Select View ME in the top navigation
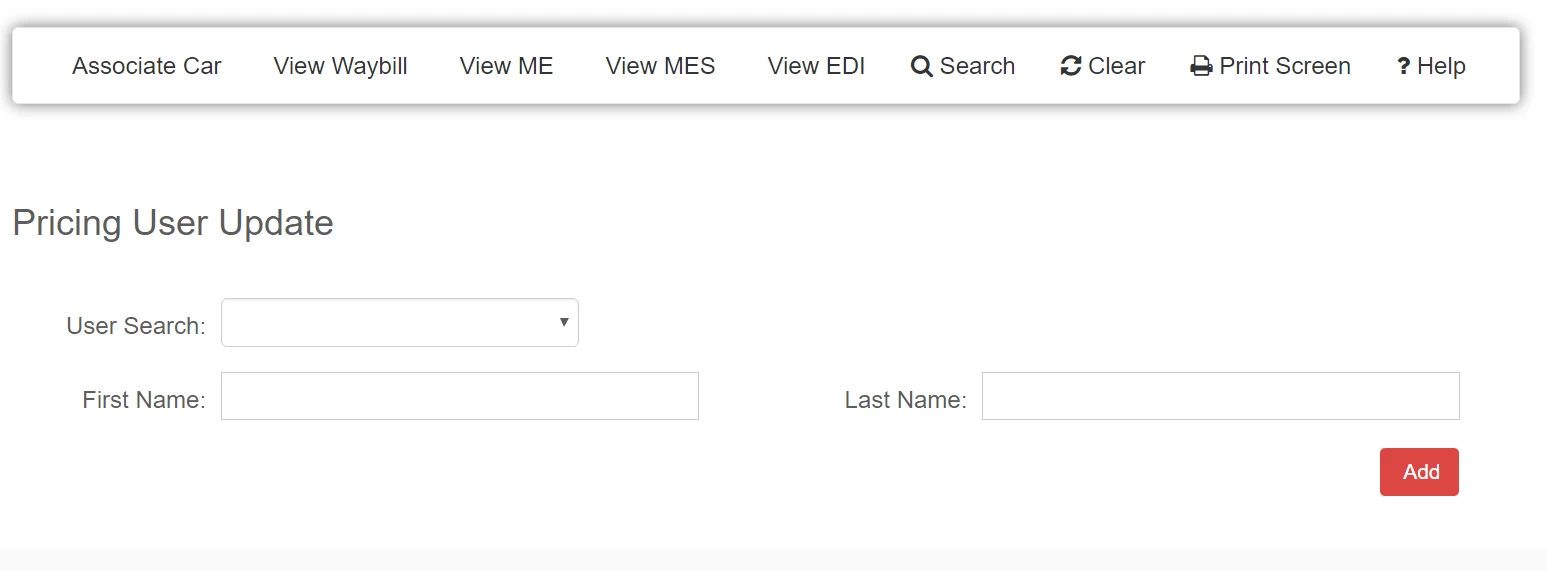This screenshot has height=570, width=1547. click(x=507, y=66)
